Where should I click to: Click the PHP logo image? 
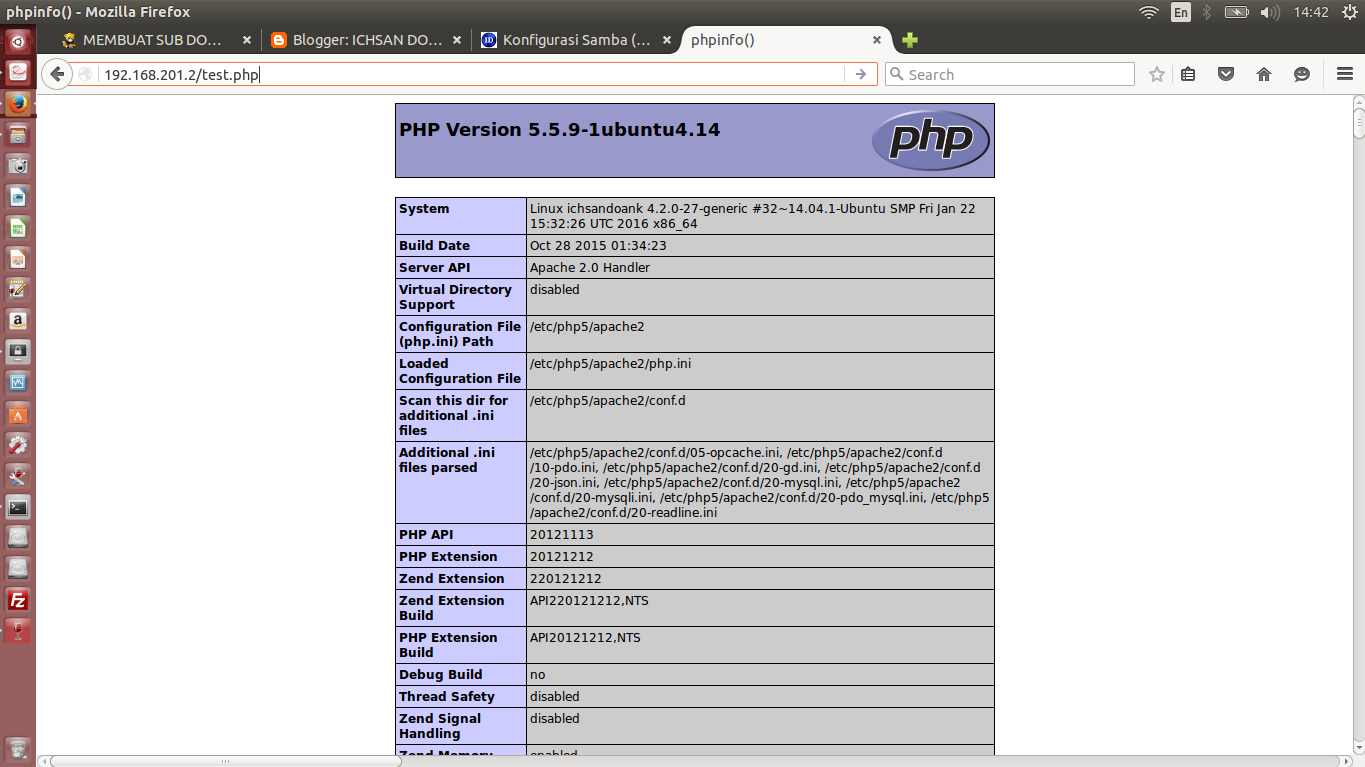tap(931, 140)
